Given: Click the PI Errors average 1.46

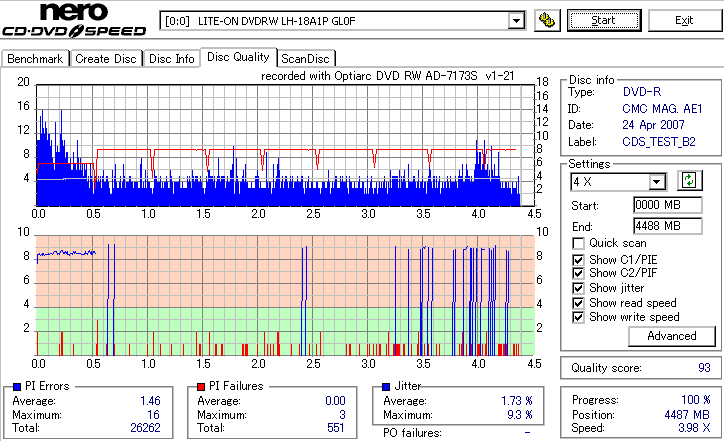Looking at the screenshot, I should pos(150,401).
